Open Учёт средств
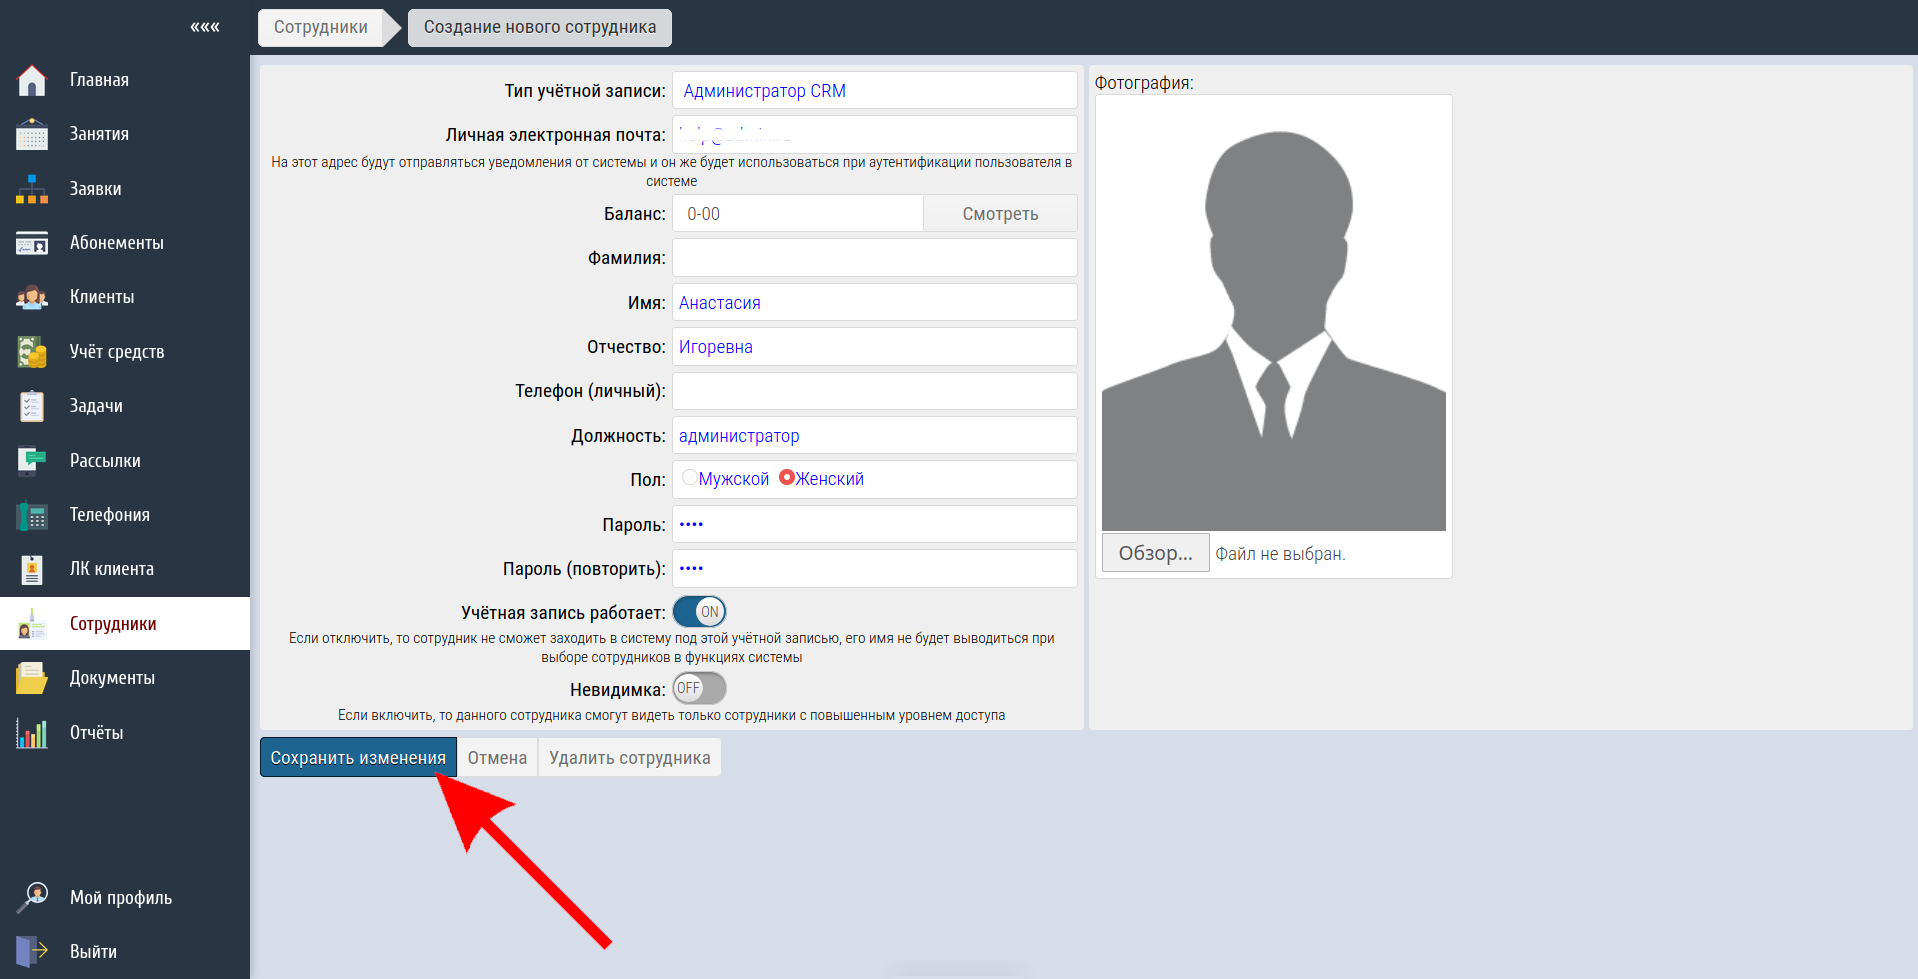1918x979 pixels. (117, 352)
